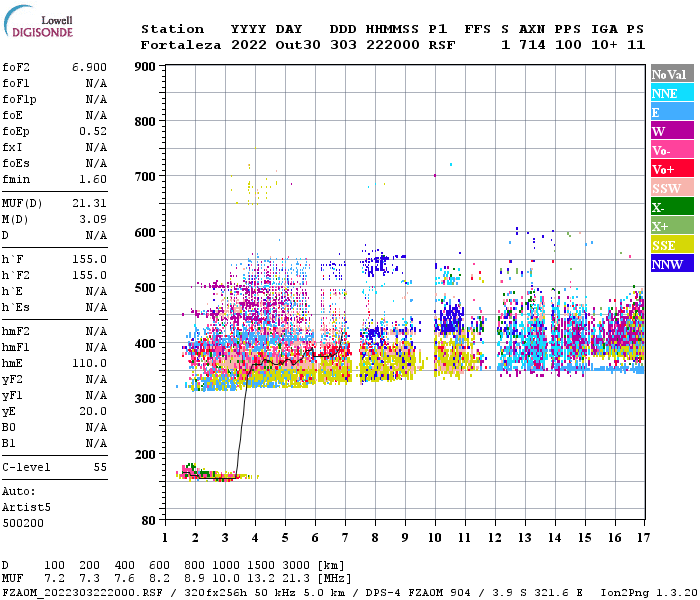
Task: Click the hmF2 label
Action: [x=16, y=331]
